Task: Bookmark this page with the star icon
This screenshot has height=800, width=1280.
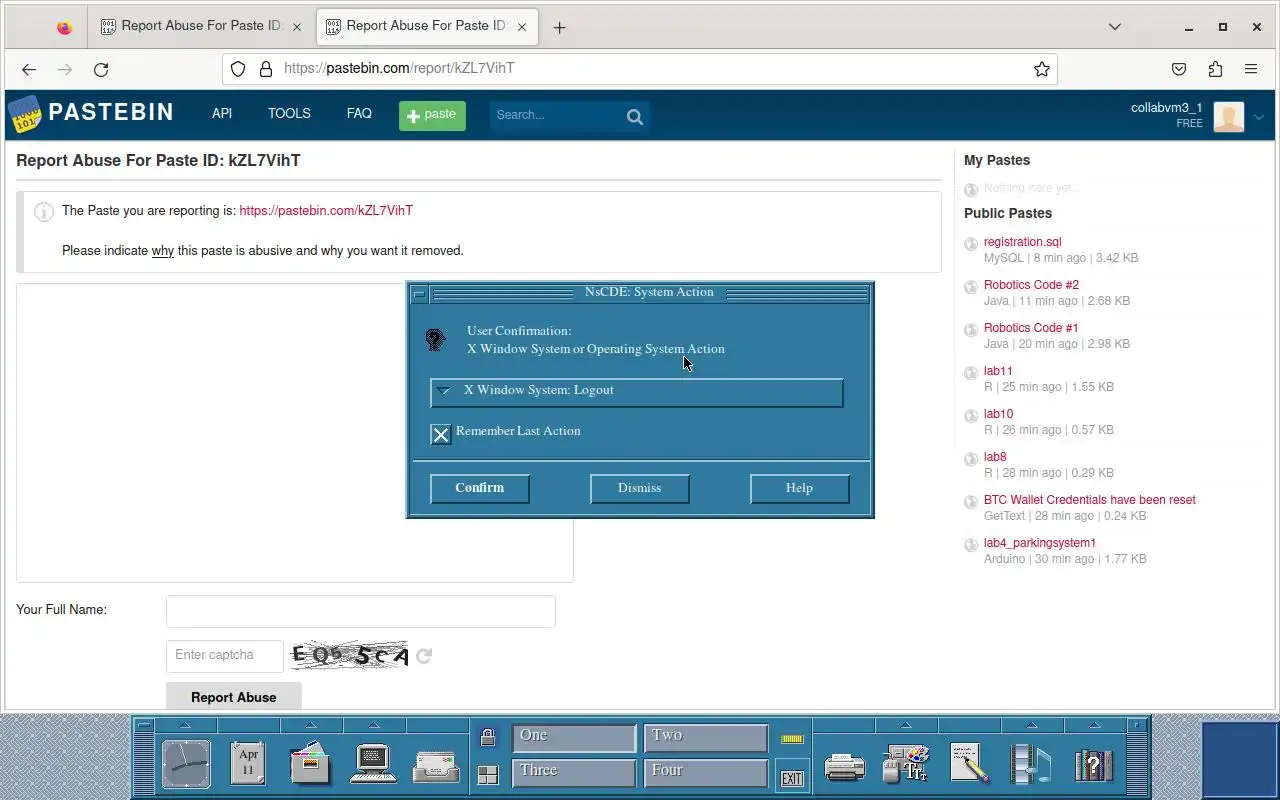Action: pos(1042,69)
